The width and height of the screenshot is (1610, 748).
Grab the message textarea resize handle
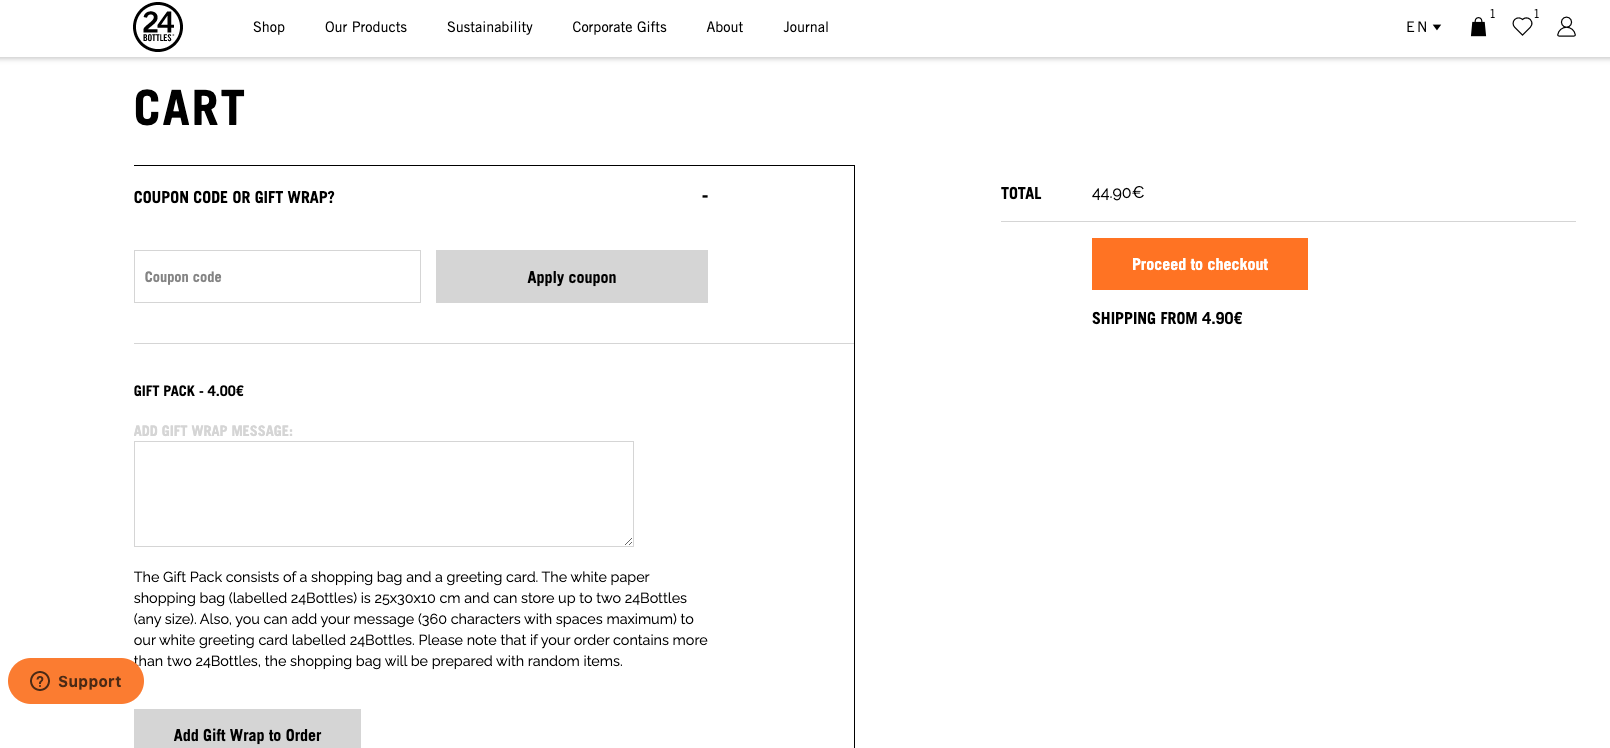628,541
